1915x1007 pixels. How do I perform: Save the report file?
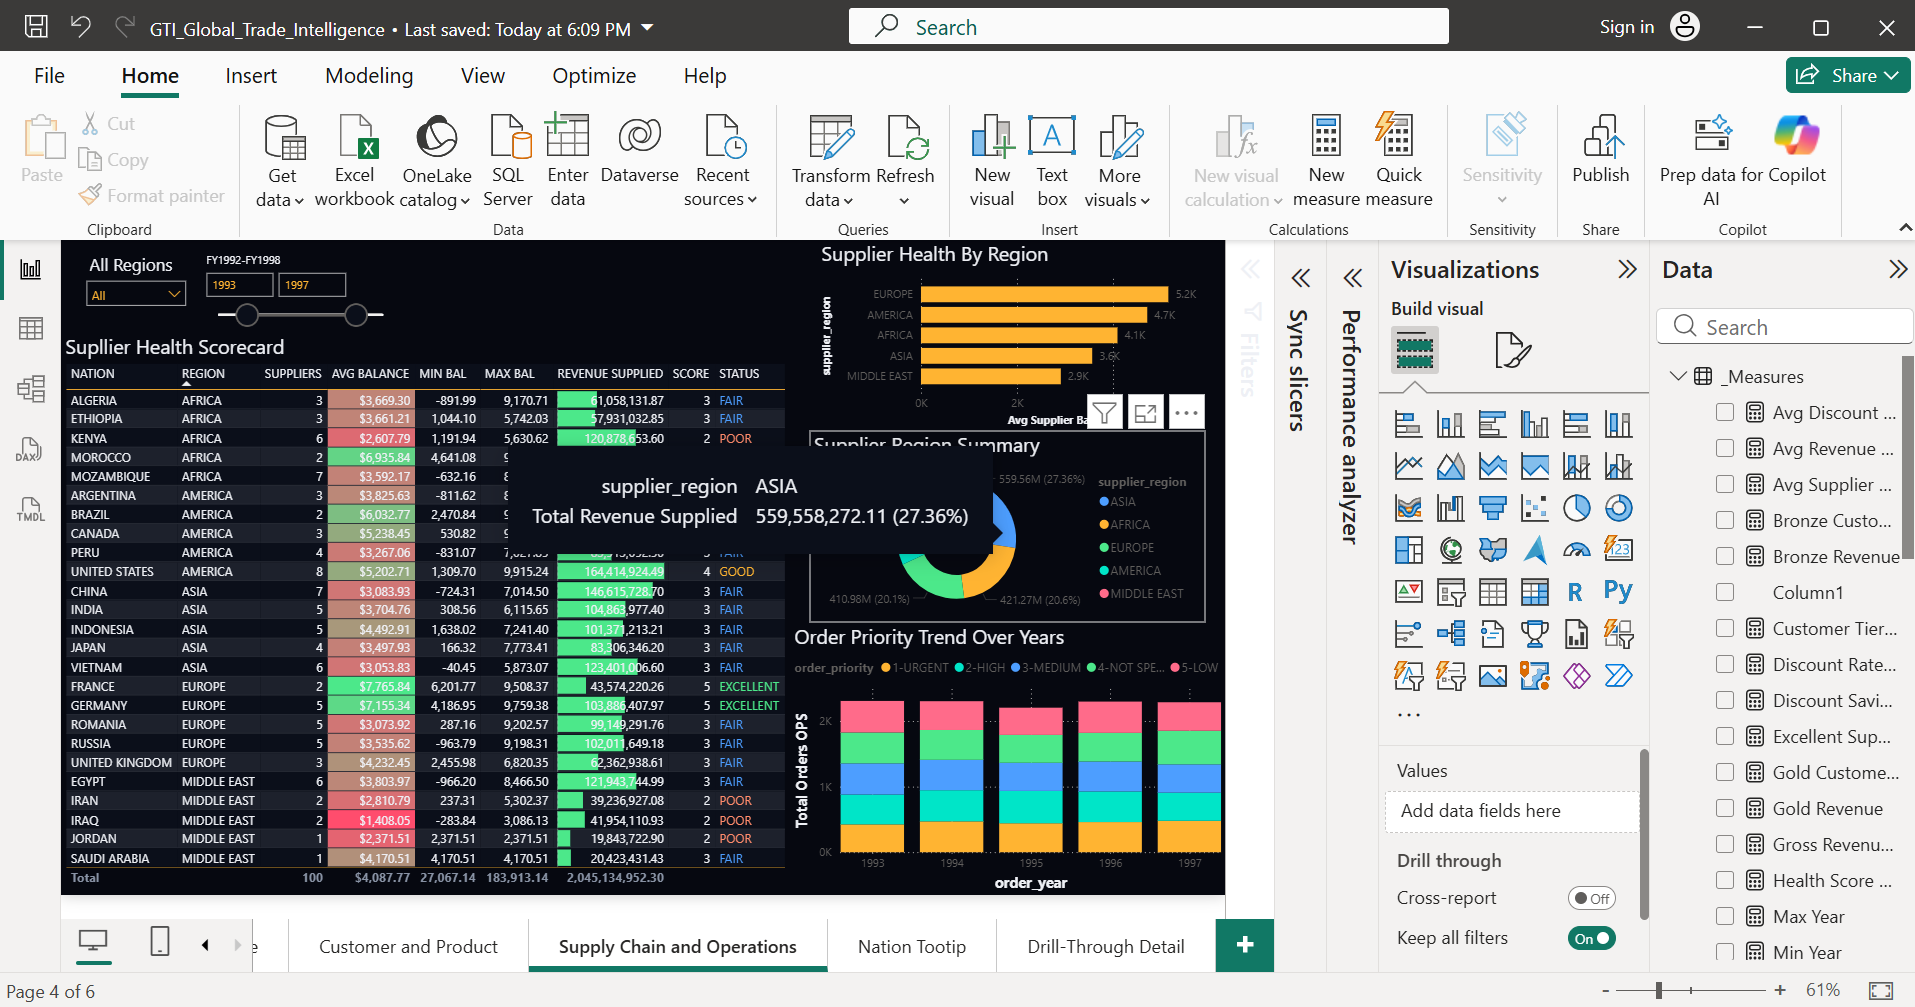coord(36,27)
